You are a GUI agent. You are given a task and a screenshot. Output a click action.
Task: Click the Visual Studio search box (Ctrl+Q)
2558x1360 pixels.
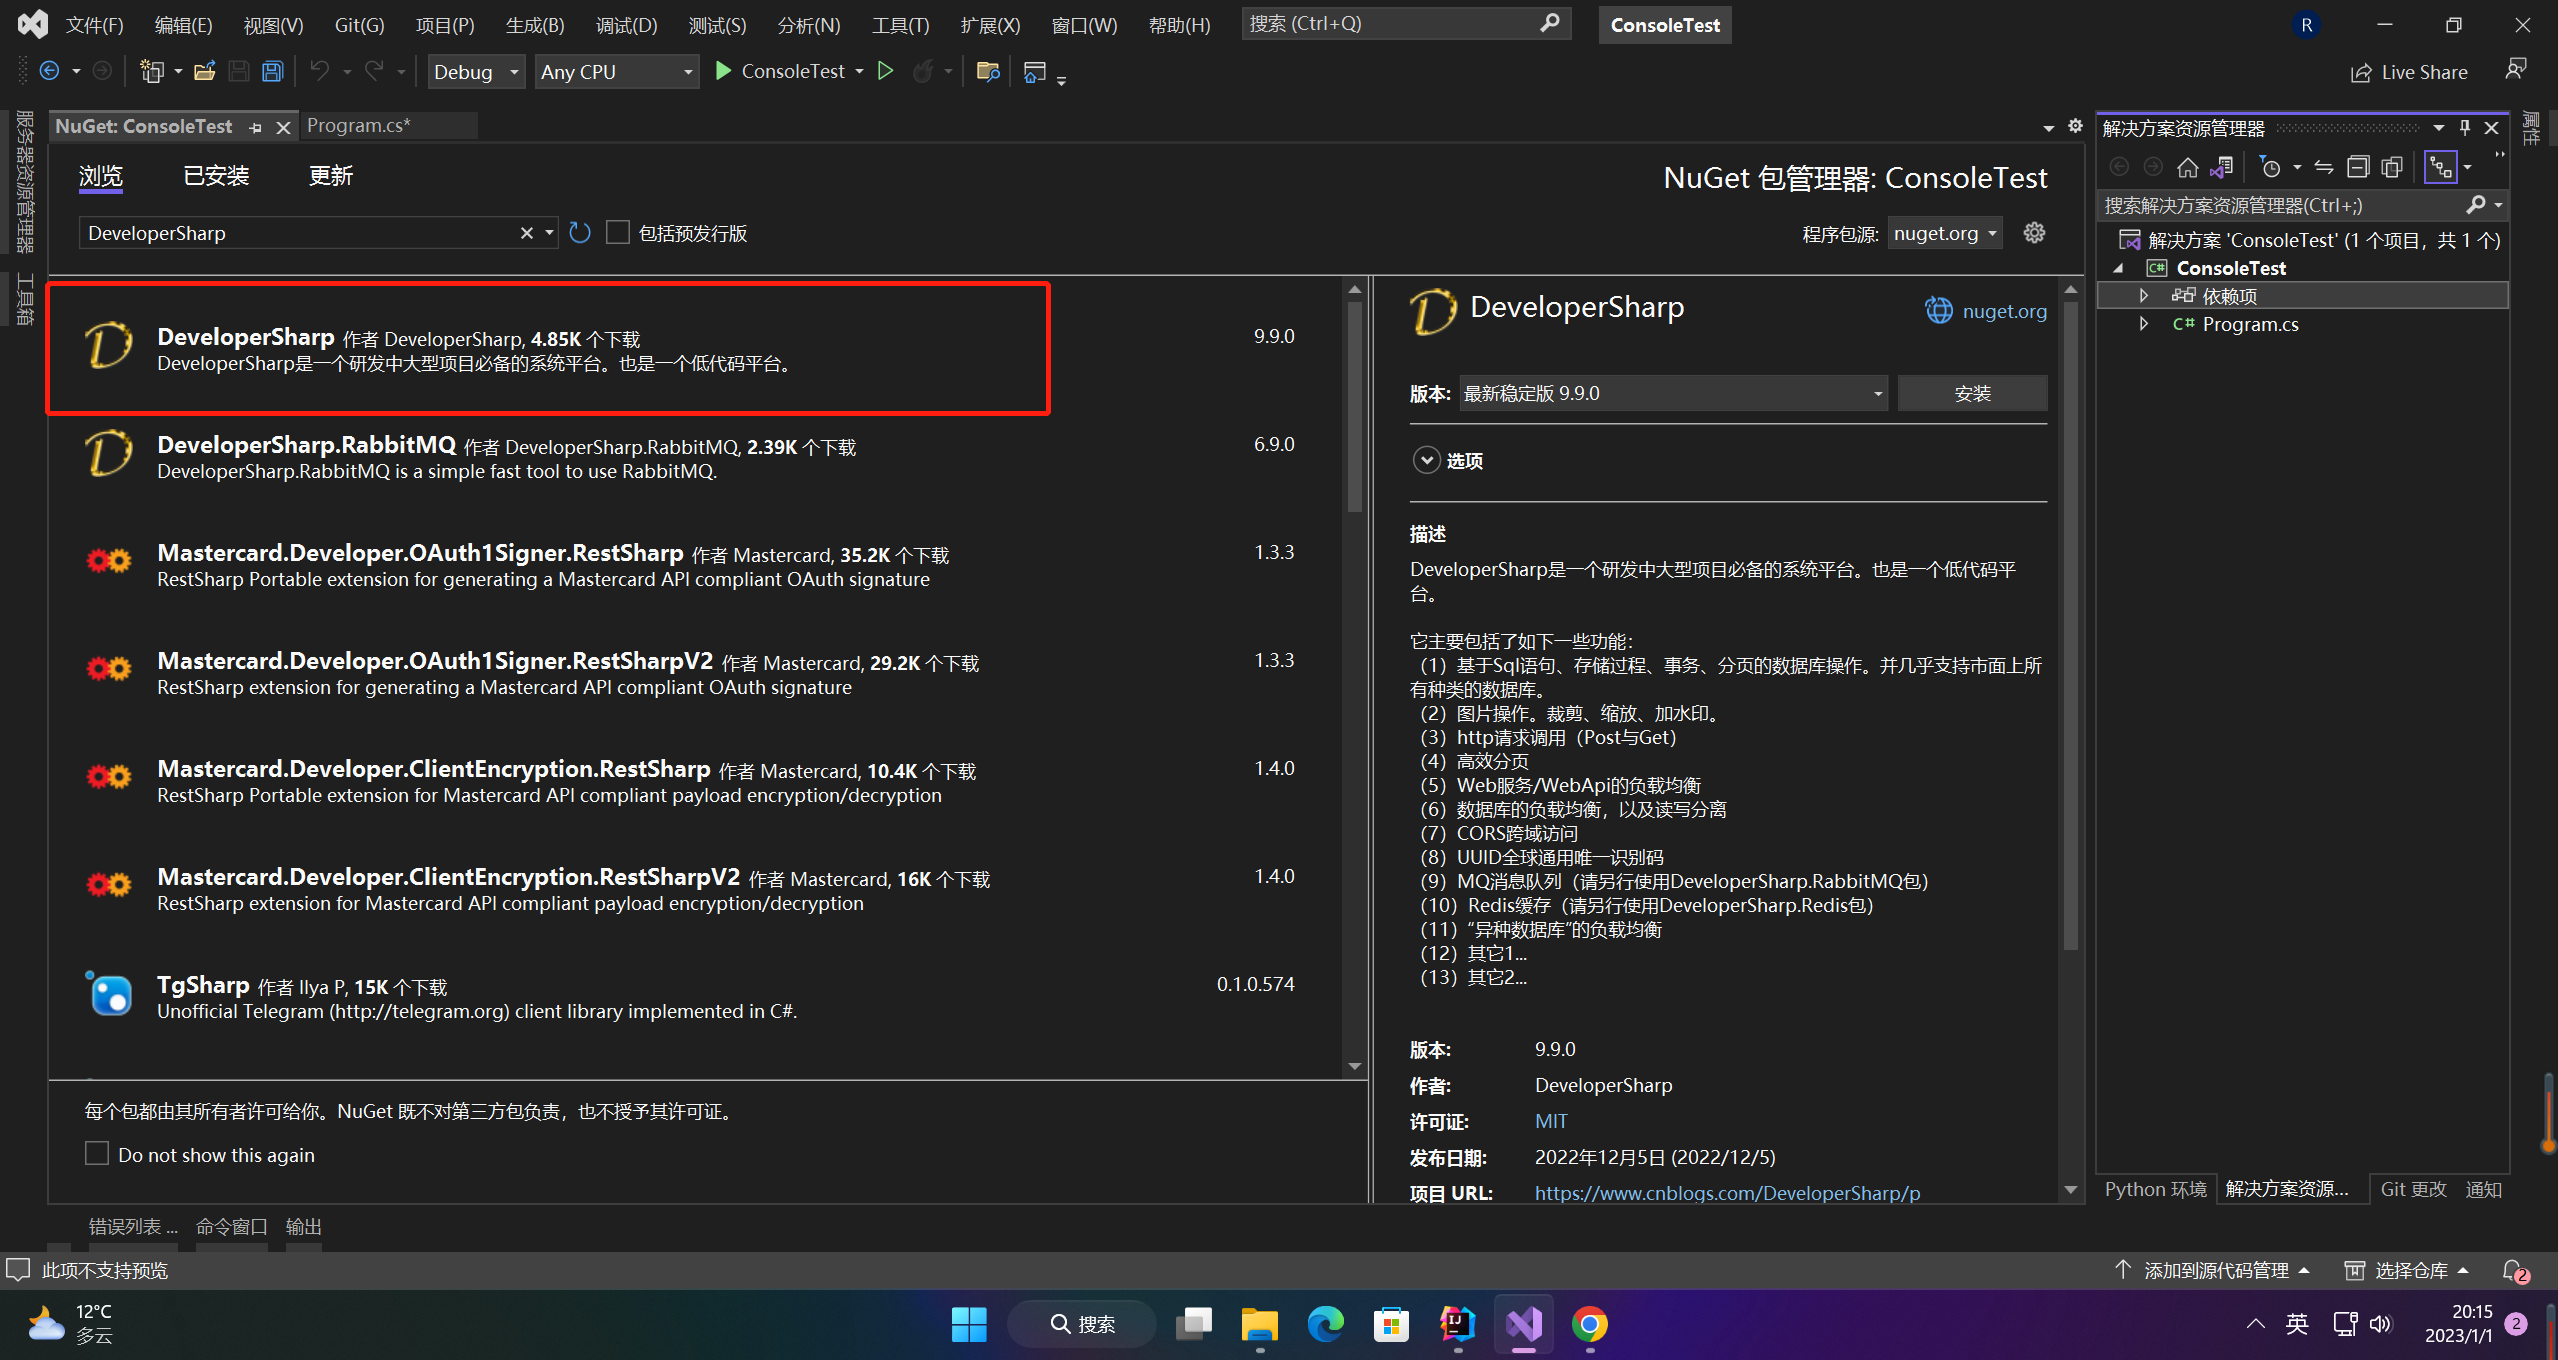1405,23
